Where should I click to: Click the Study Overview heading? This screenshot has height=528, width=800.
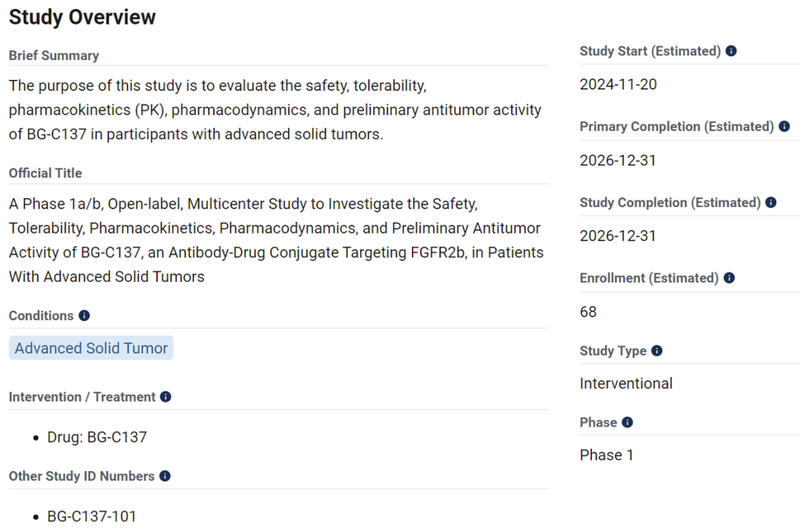[82, 17]
